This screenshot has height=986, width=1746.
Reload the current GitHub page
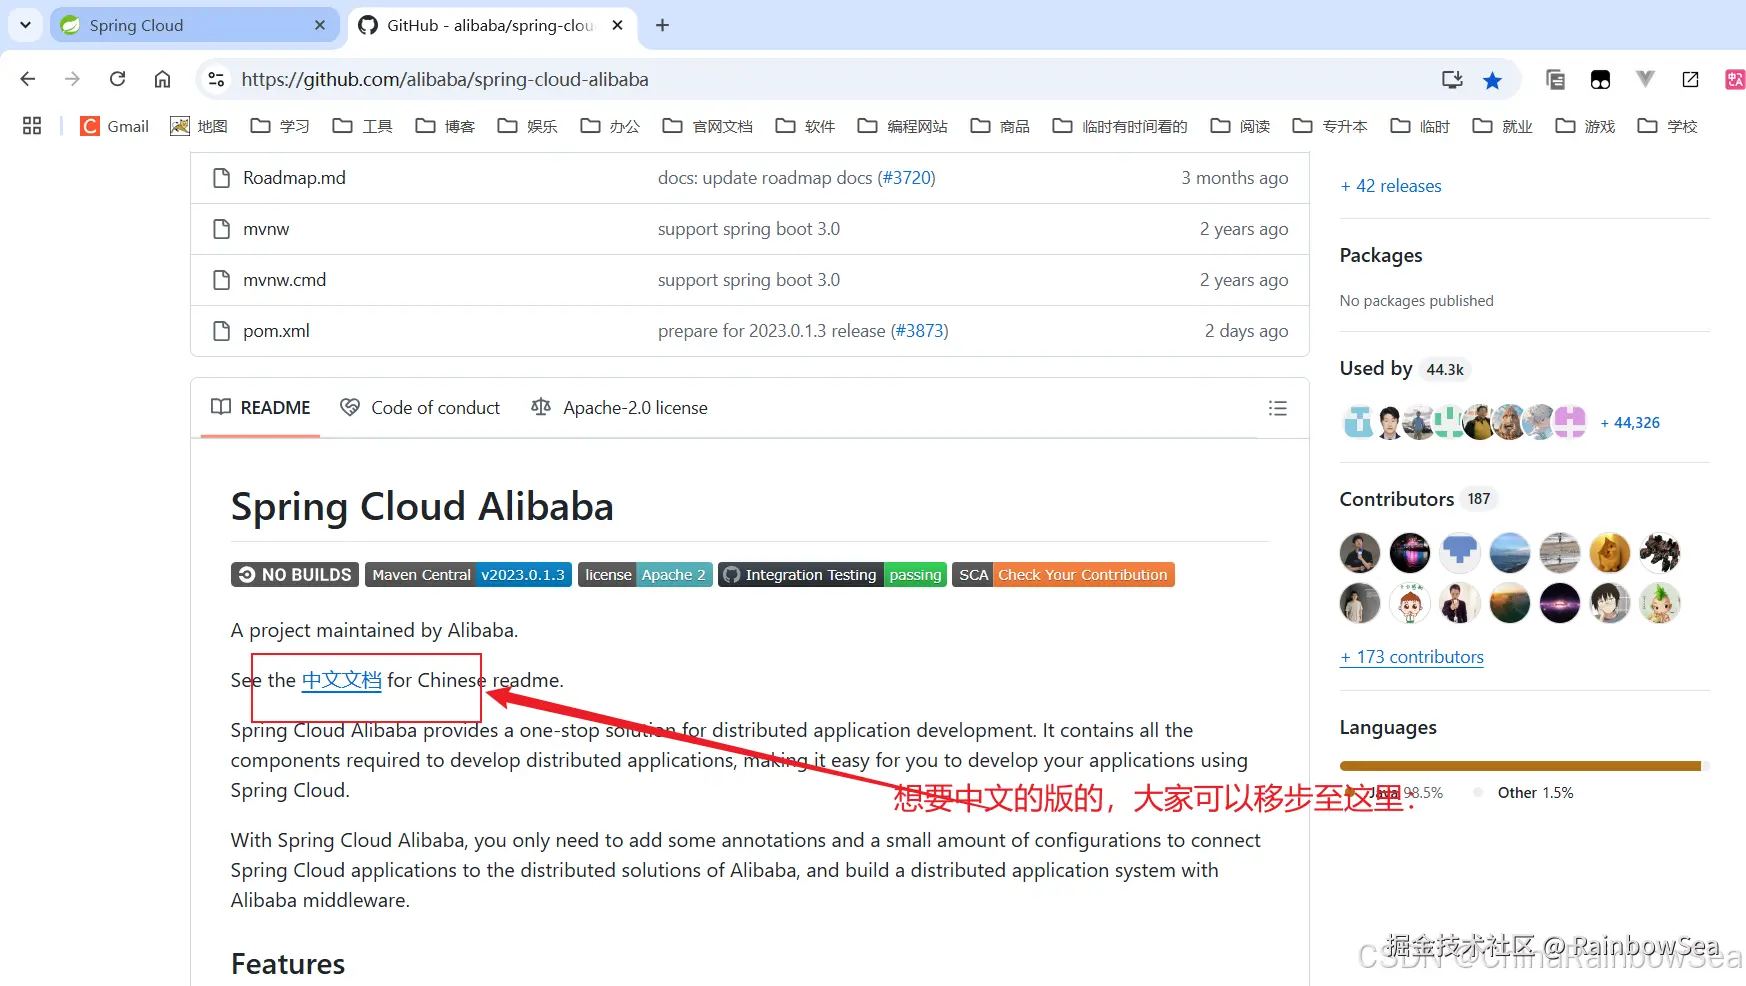tap(117, 79)
